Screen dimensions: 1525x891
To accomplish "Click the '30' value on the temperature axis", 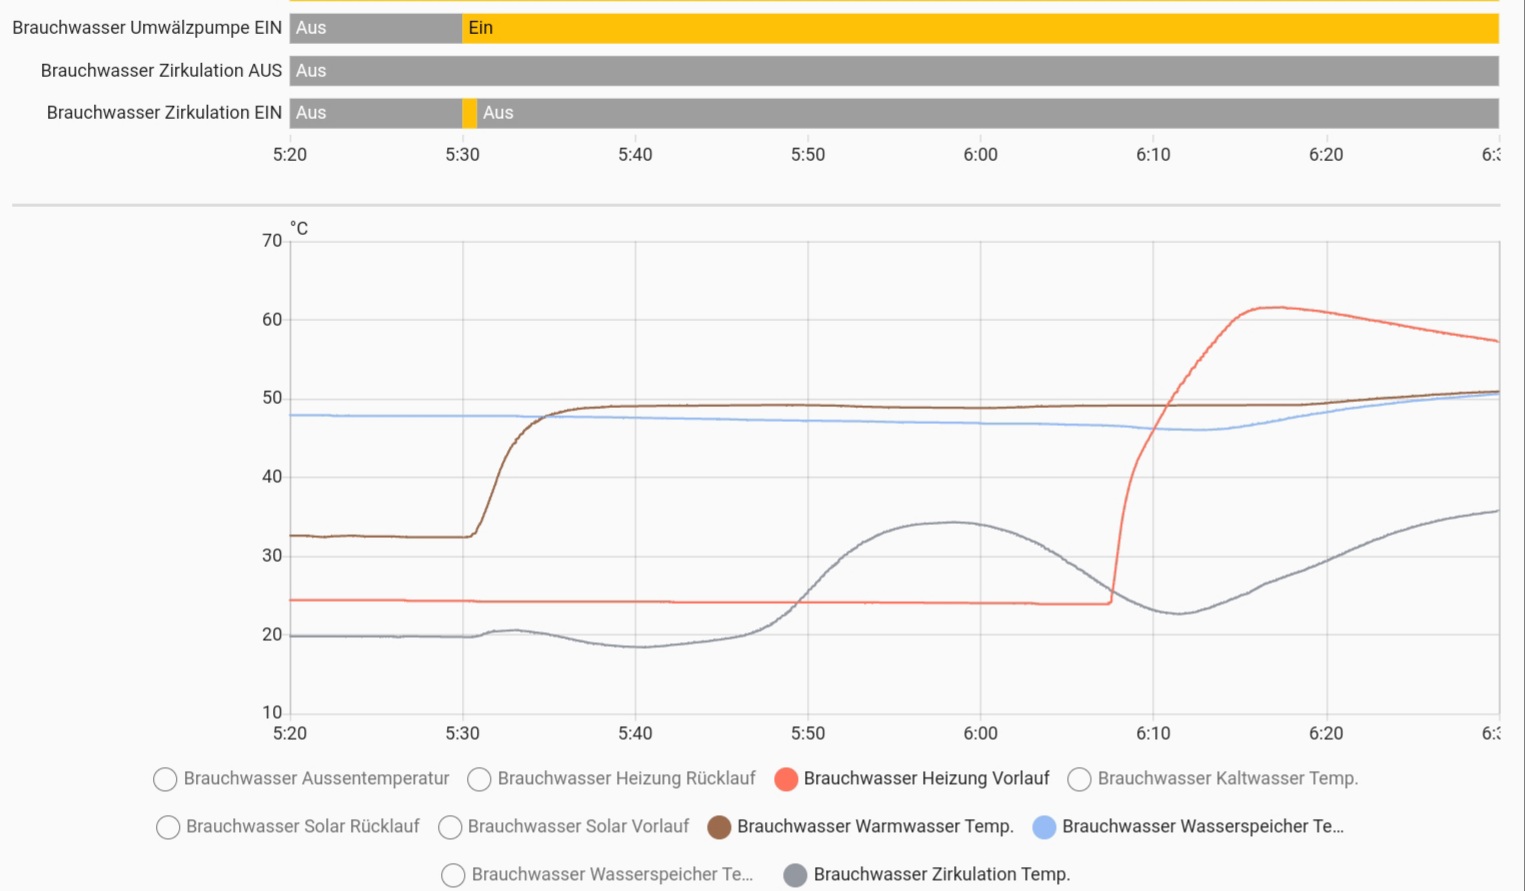I will (x=272, y=556).
